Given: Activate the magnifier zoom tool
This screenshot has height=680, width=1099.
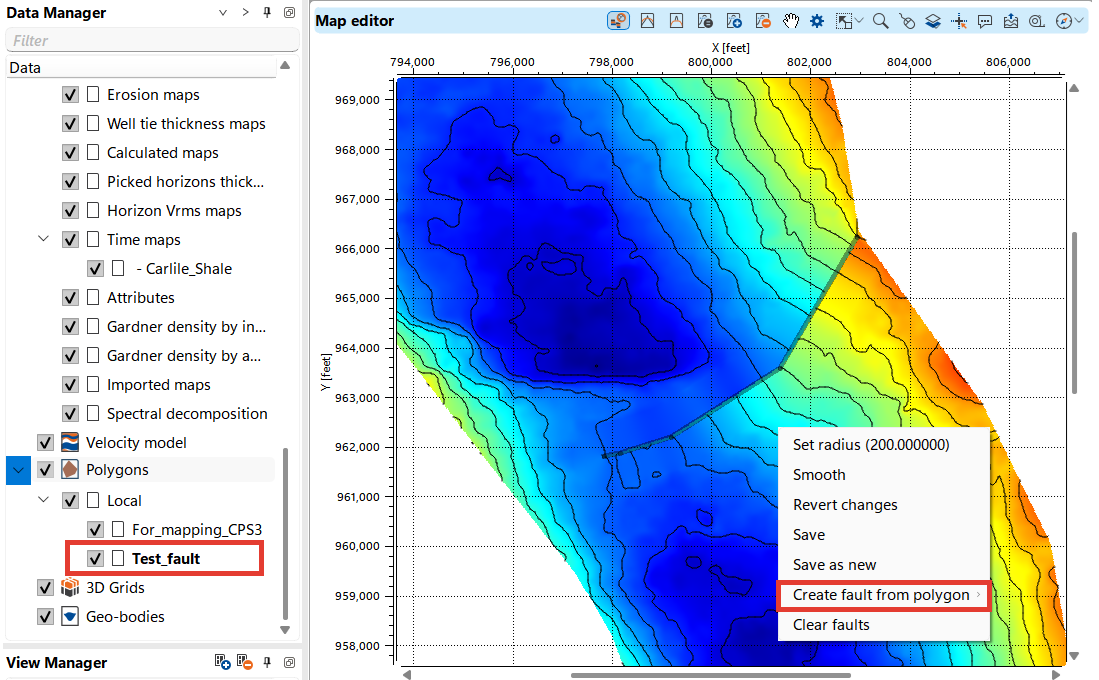Looking at the screenshot, I should click(x=880, y=21).
